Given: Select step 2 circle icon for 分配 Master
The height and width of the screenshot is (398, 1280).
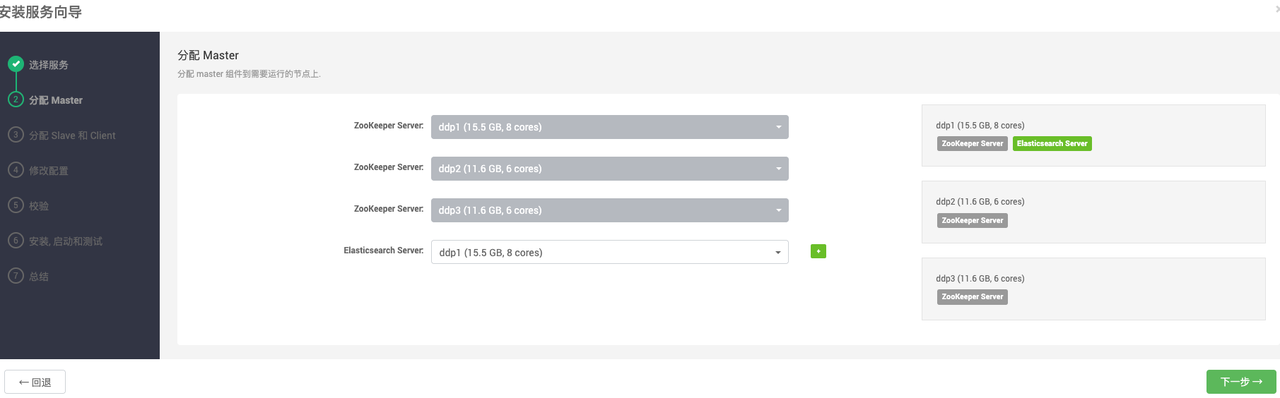Looking at the screenshot, I should pyautogui.click(x=16, y=100).
